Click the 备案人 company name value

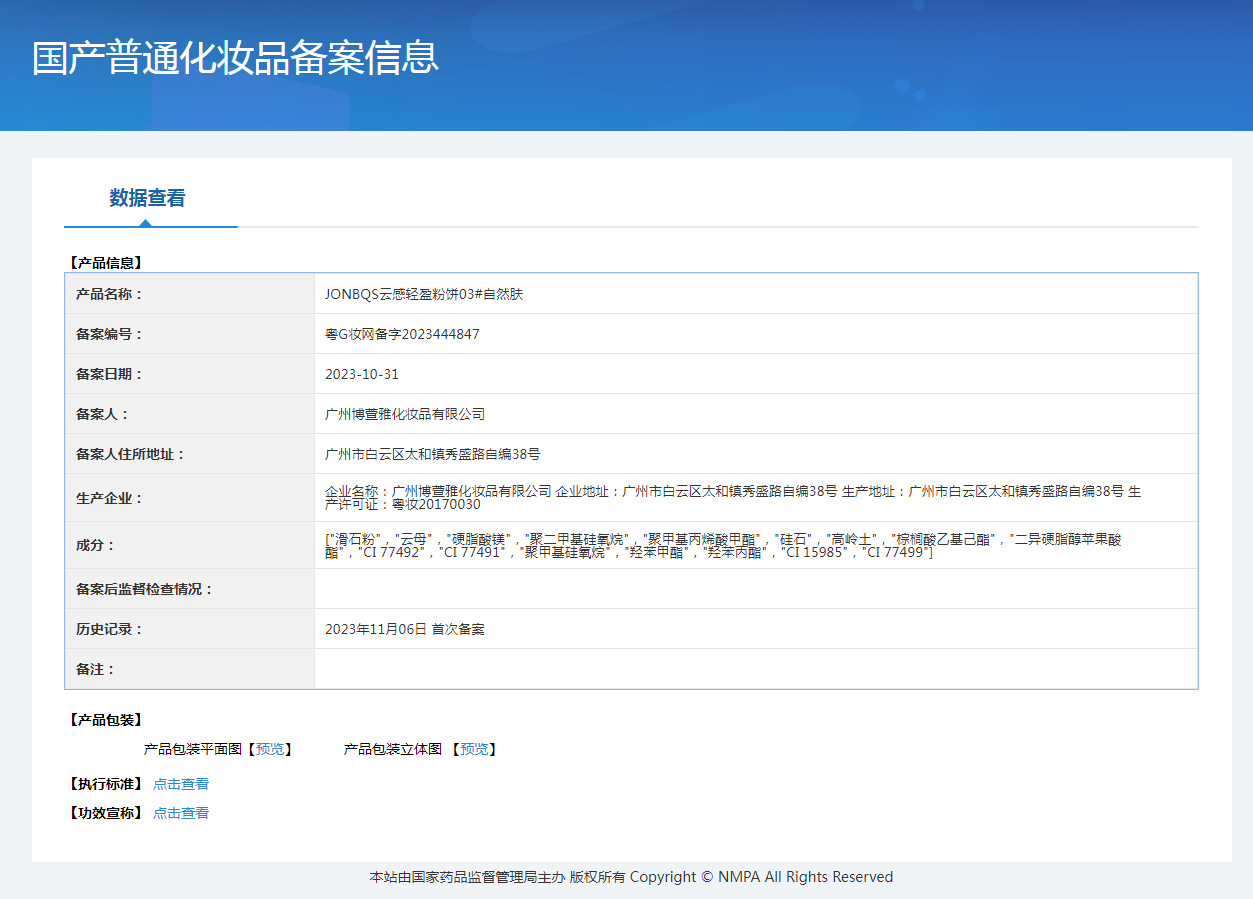(x=405, y=414)
